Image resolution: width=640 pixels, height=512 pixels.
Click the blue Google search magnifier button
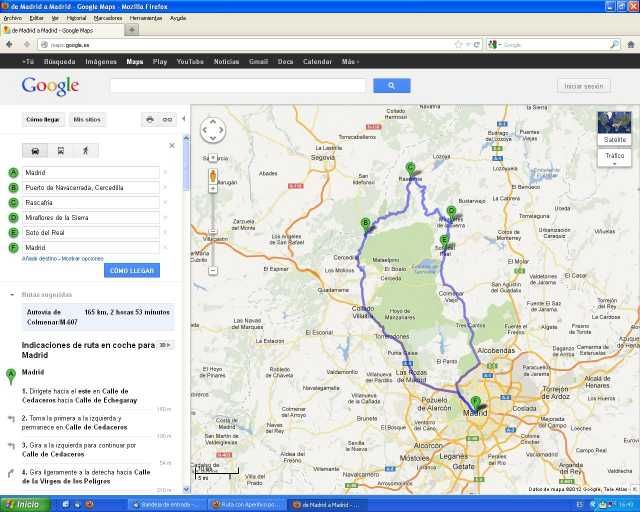[391, 86]
